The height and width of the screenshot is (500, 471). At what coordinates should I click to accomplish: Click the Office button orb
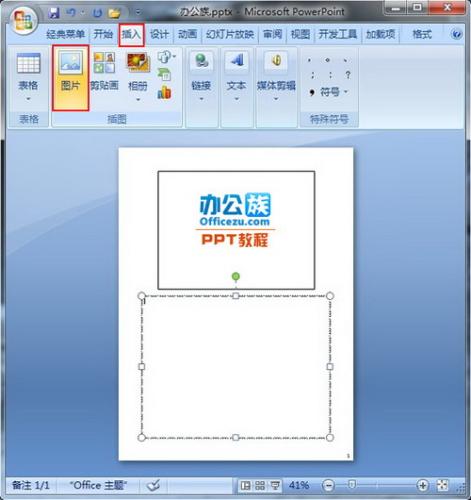coord(23,21)
